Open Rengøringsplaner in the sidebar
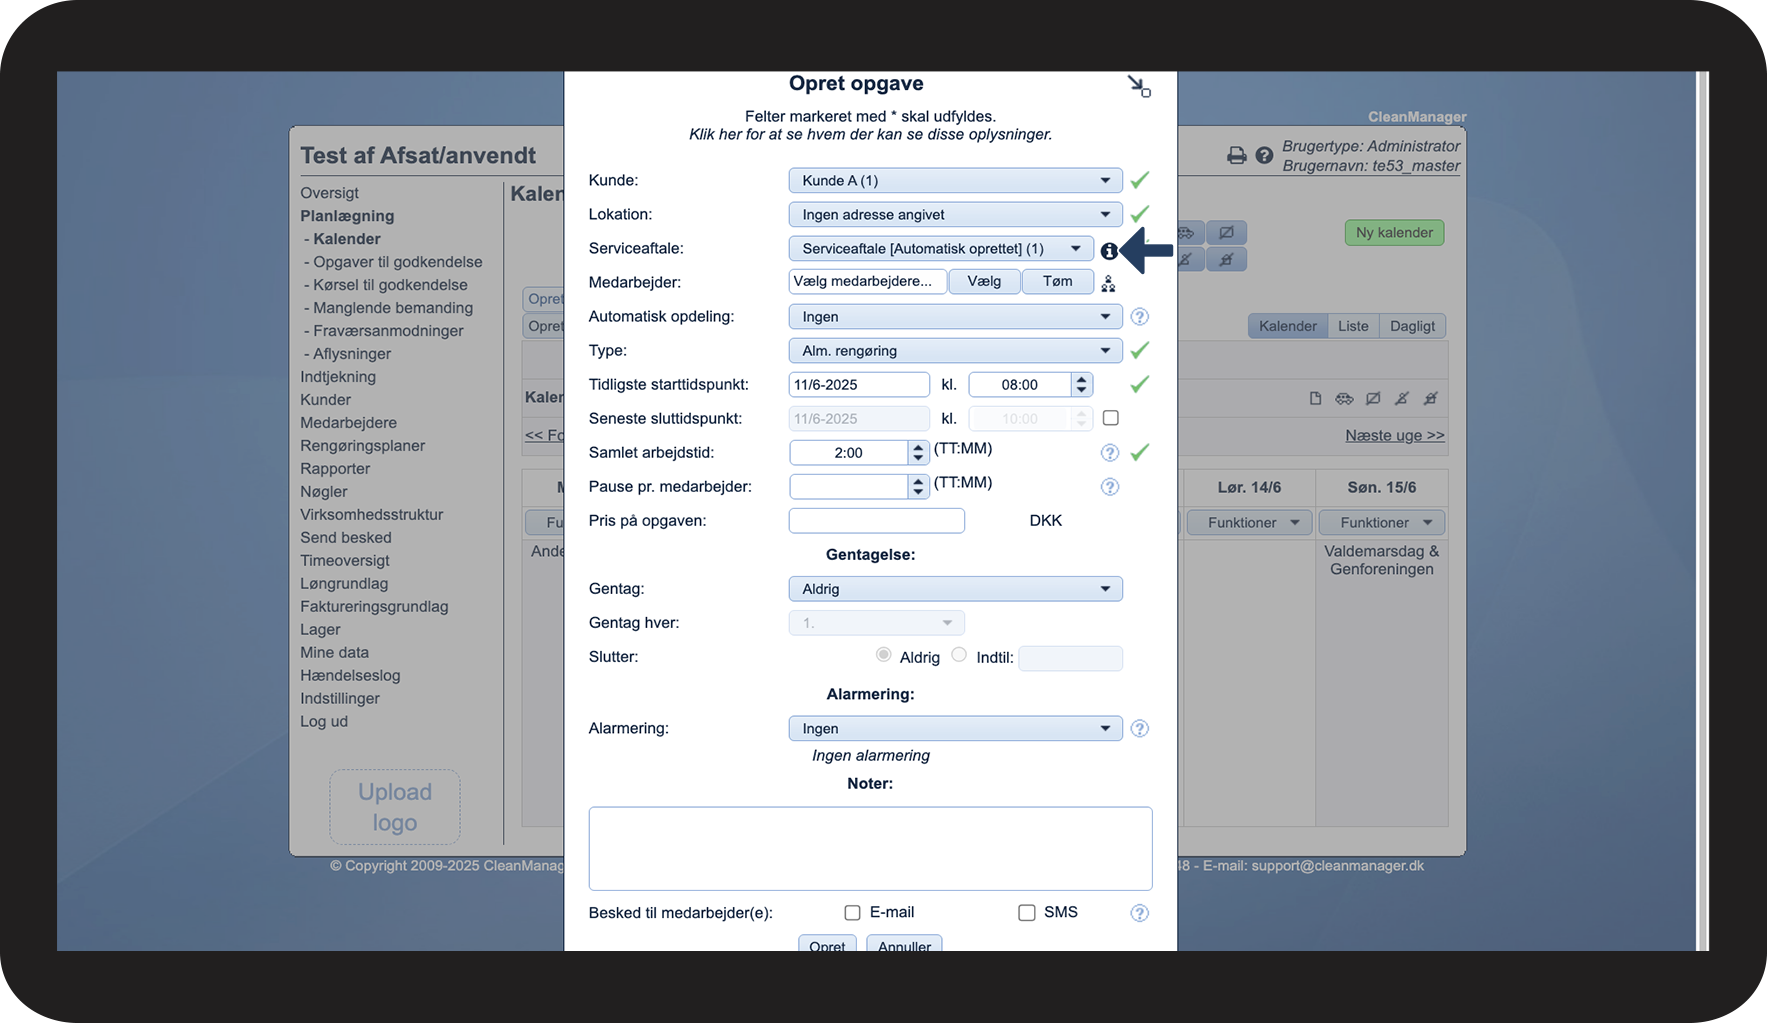The height and width of the screenshot is (1023, 1767). click(363, 446)
